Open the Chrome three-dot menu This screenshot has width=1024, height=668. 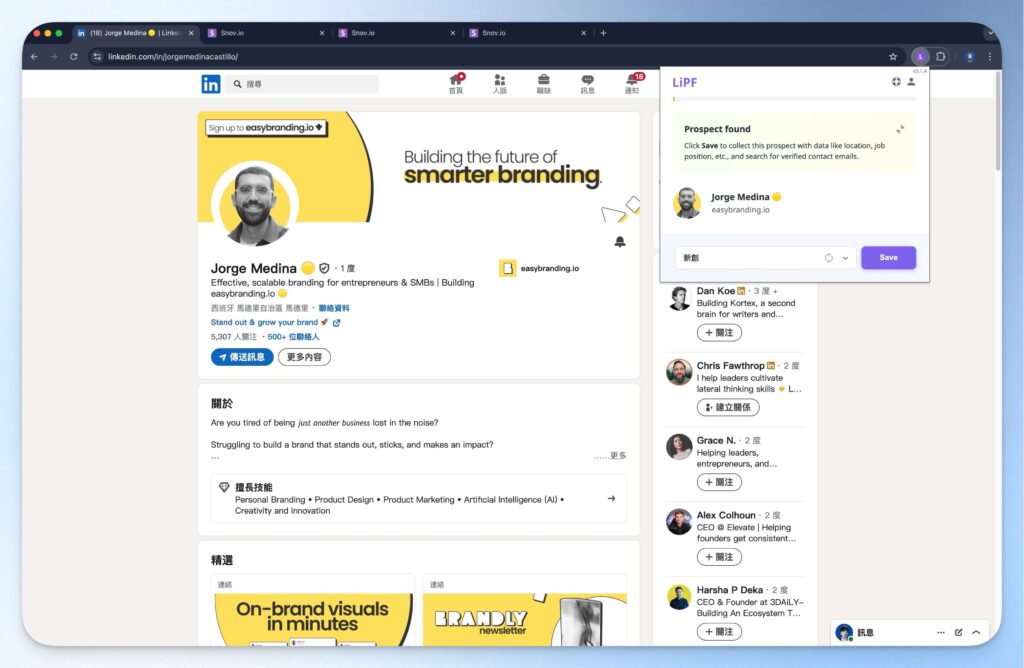pos(990,57)
